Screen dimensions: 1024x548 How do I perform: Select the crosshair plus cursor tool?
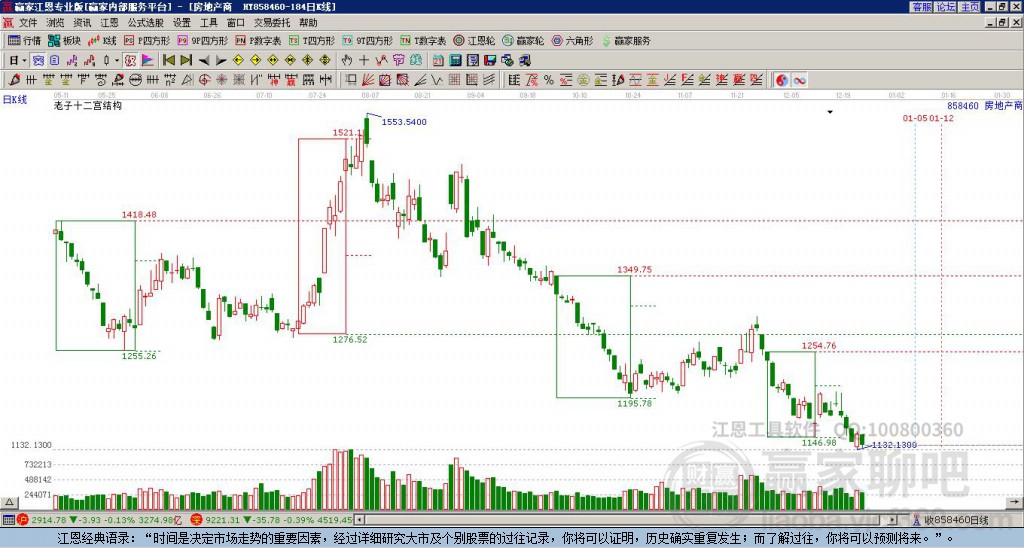364,60
